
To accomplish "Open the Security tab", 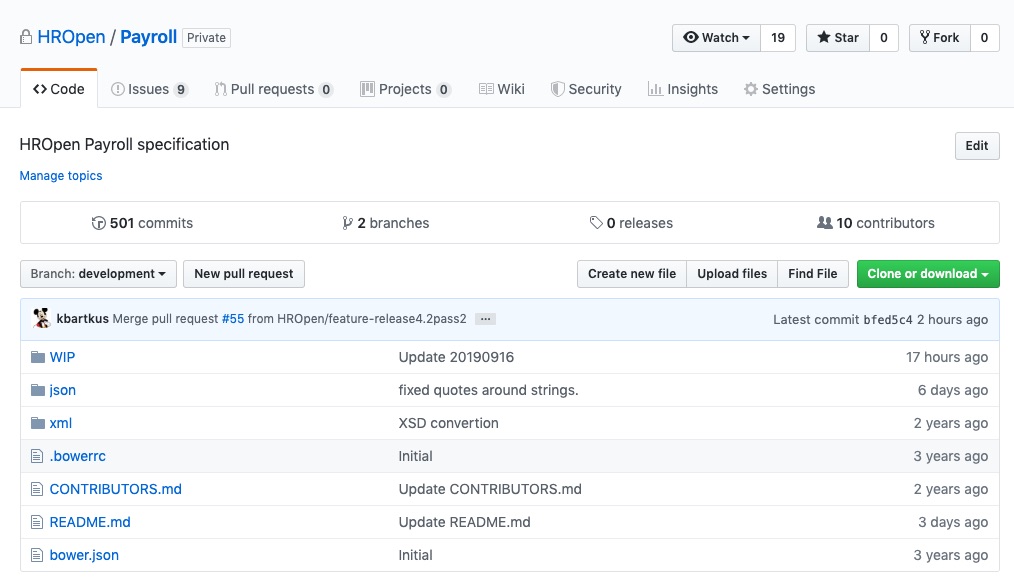I will [x=586, y=89].
